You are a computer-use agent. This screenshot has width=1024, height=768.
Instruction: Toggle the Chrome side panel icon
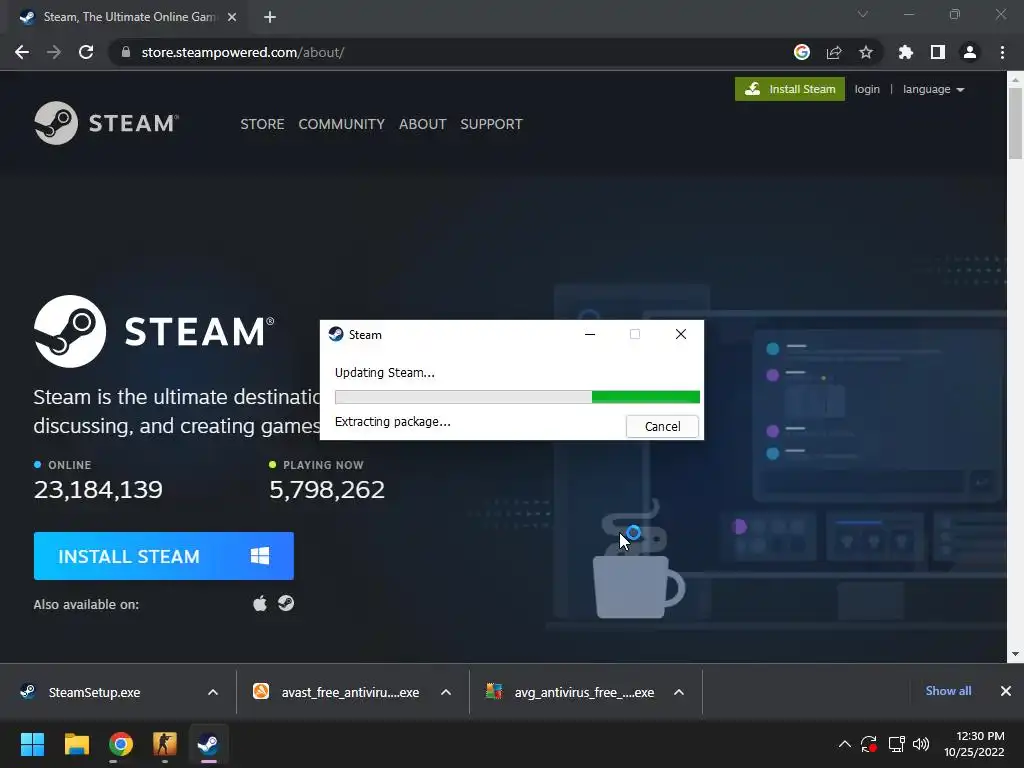pos(938,52)
